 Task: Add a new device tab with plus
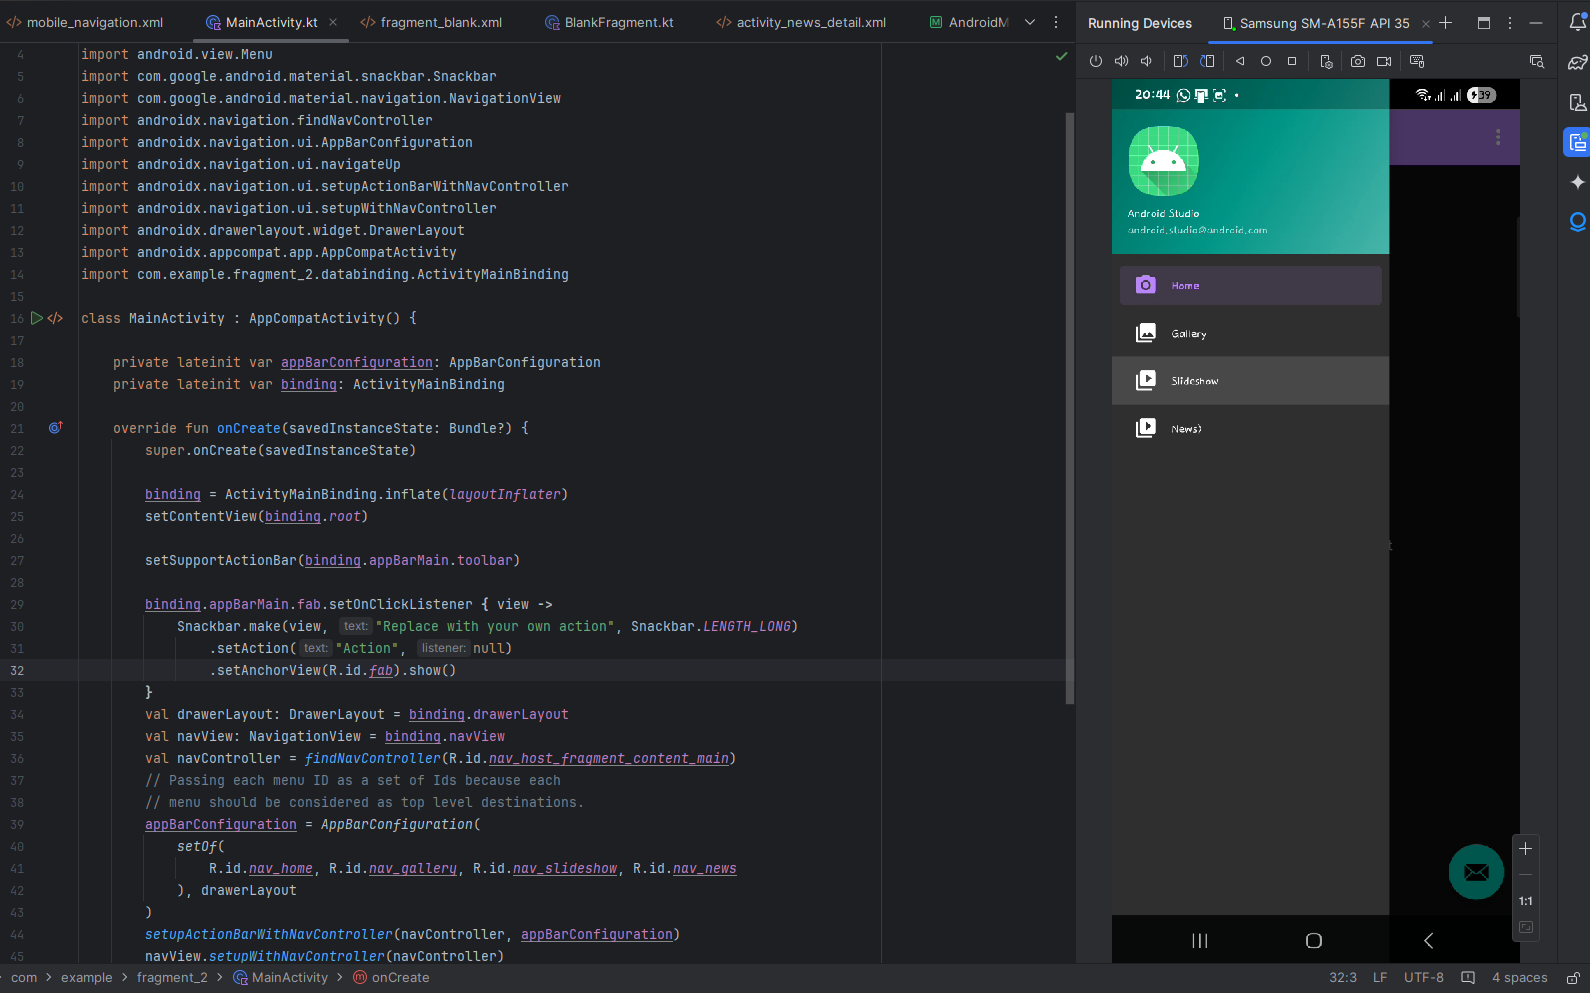[x=1445, y=22]
